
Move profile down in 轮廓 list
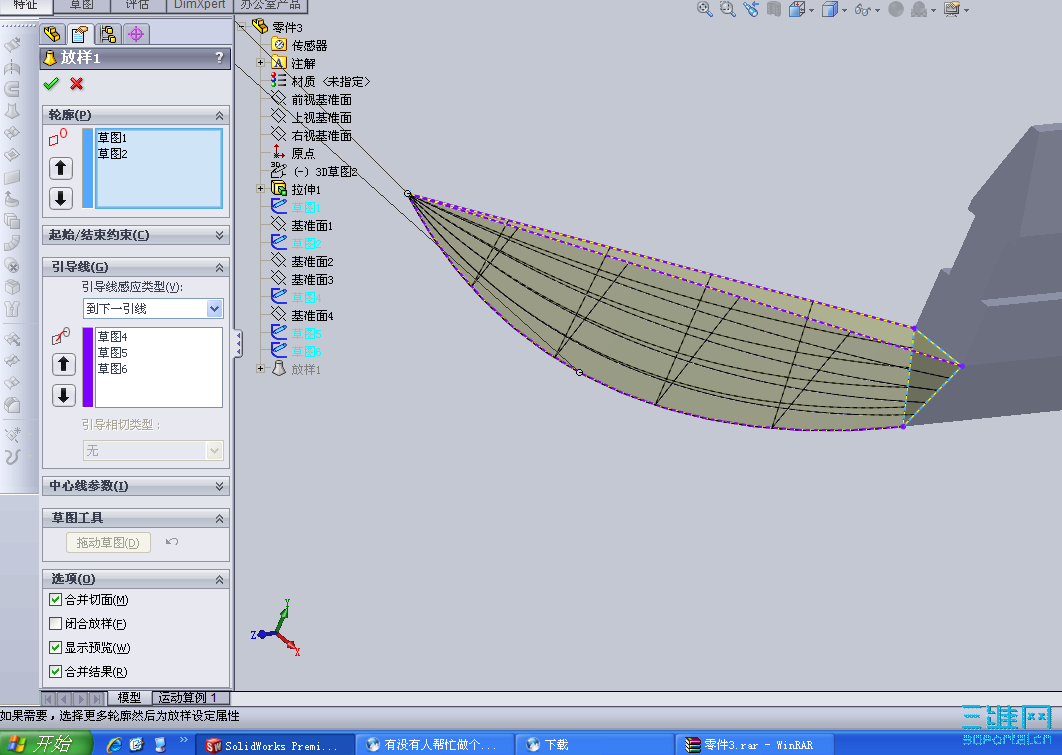(61, 198)
